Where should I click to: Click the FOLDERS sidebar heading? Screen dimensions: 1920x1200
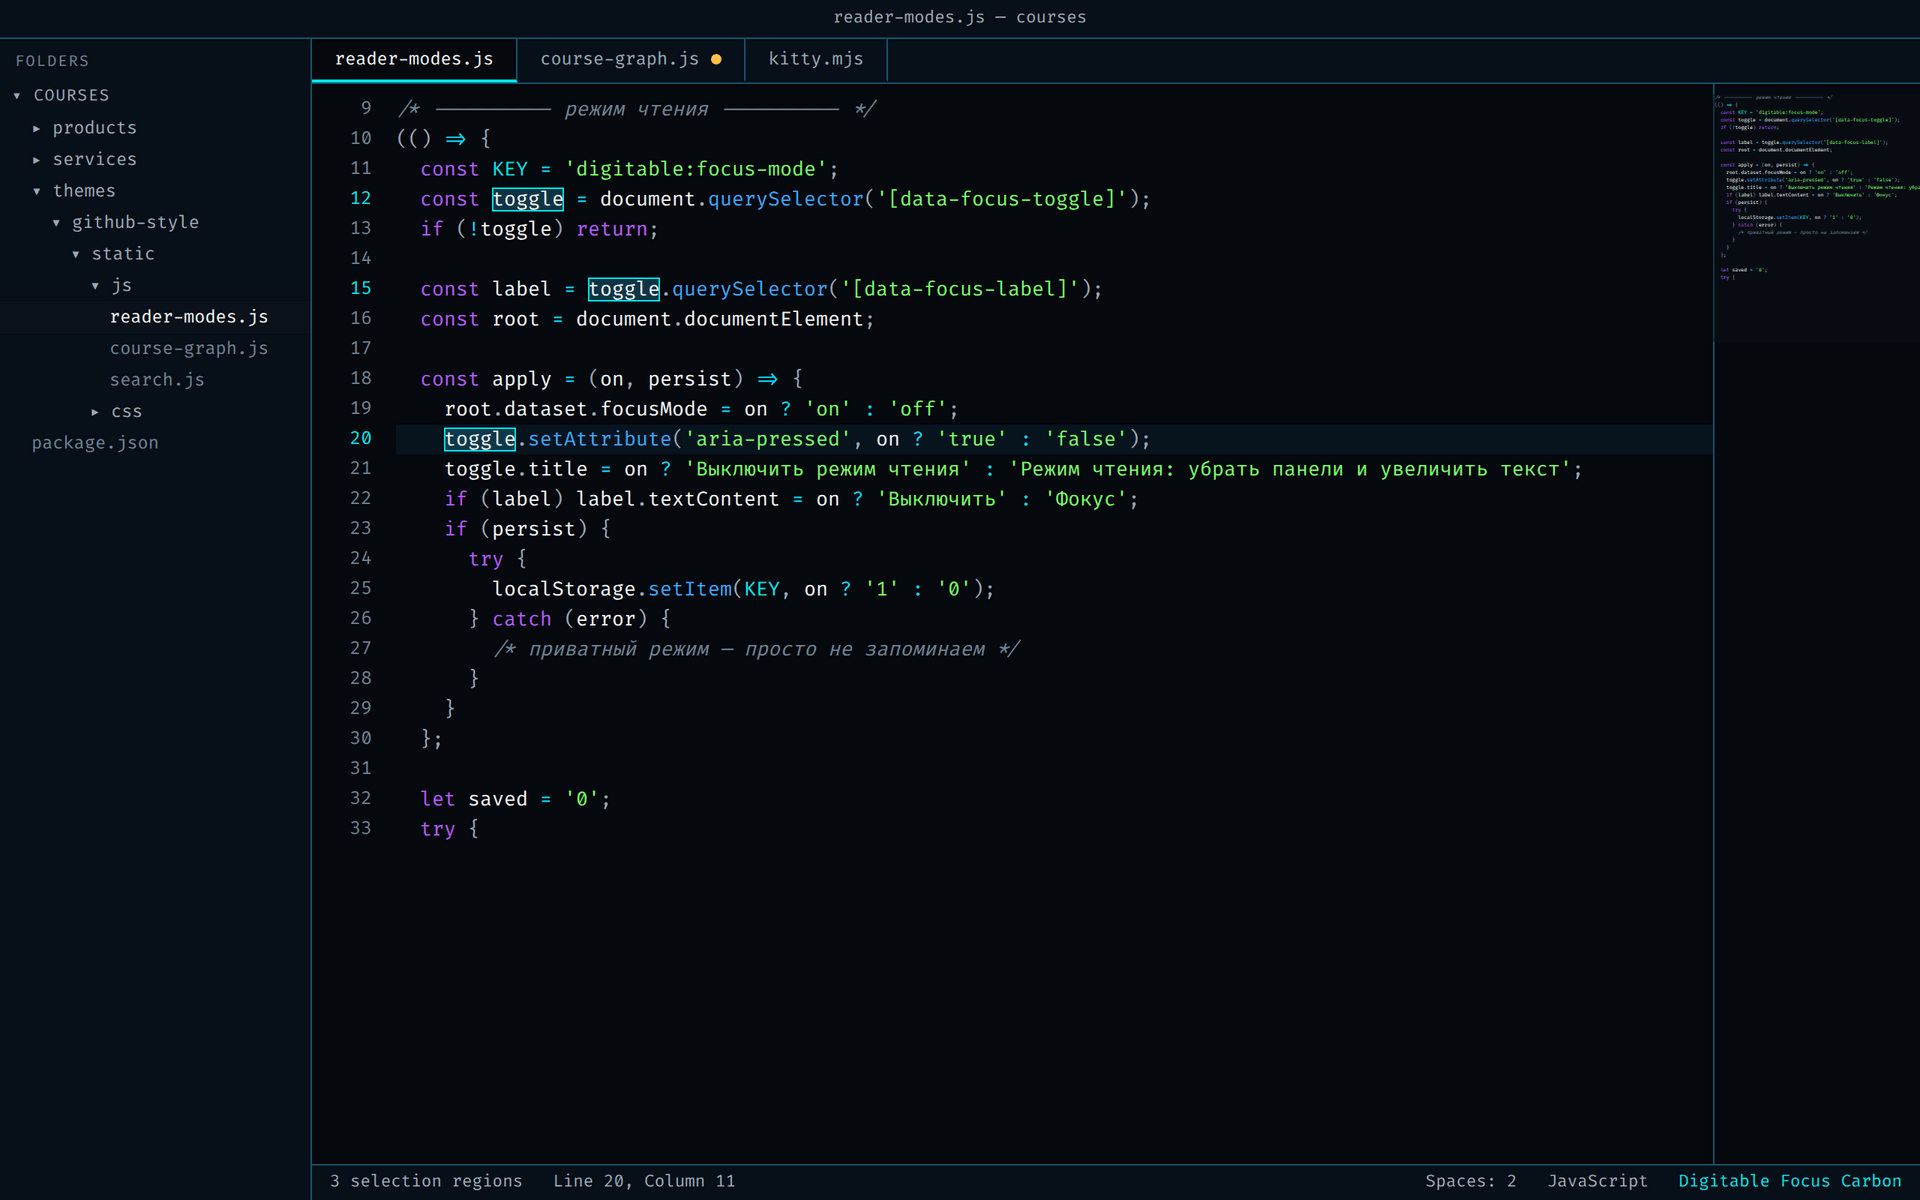[x=52, y=61]
